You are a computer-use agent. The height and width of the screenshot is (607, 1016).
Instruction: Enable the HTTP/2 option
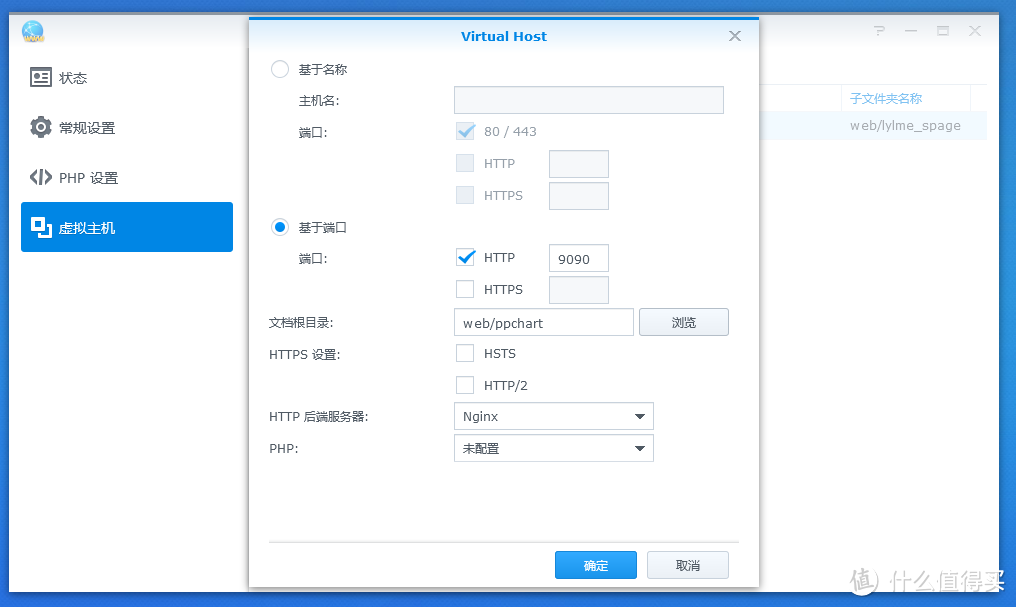pos(465,385)
